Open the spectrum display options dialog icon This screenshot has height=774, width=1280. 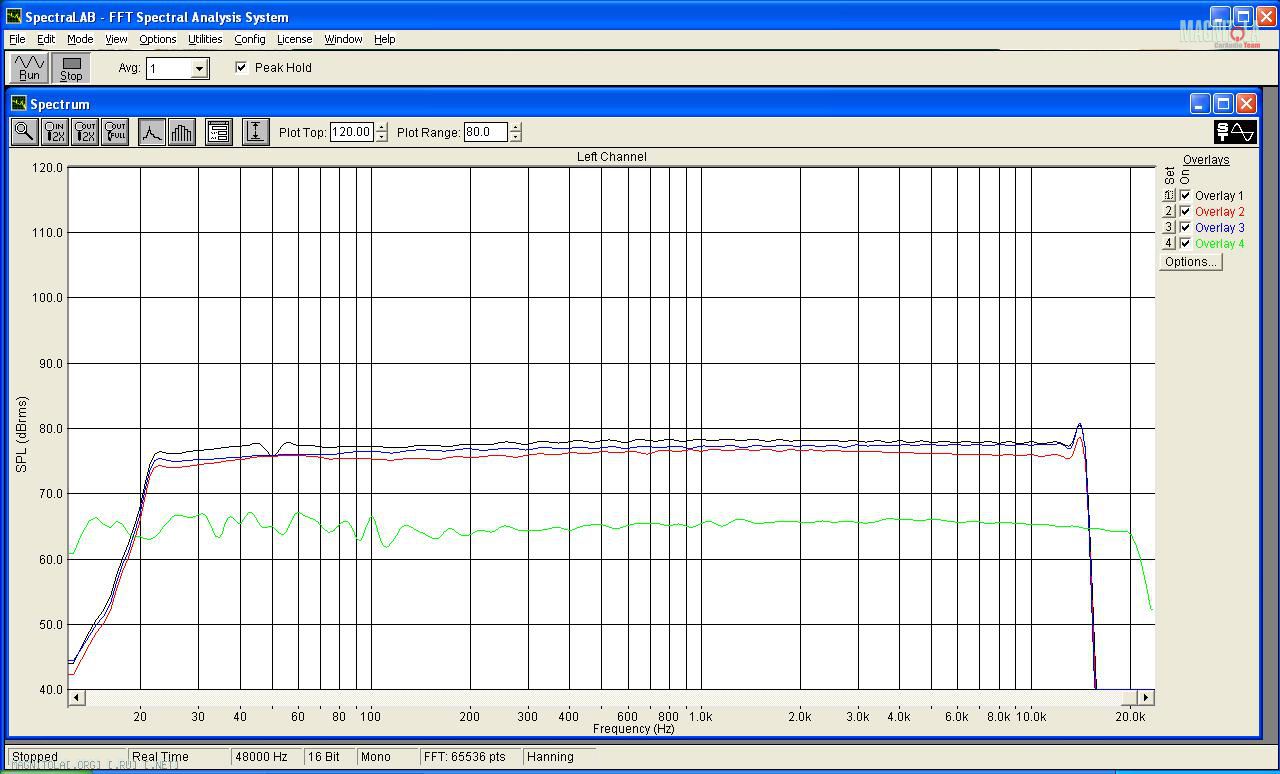point(219,131)
